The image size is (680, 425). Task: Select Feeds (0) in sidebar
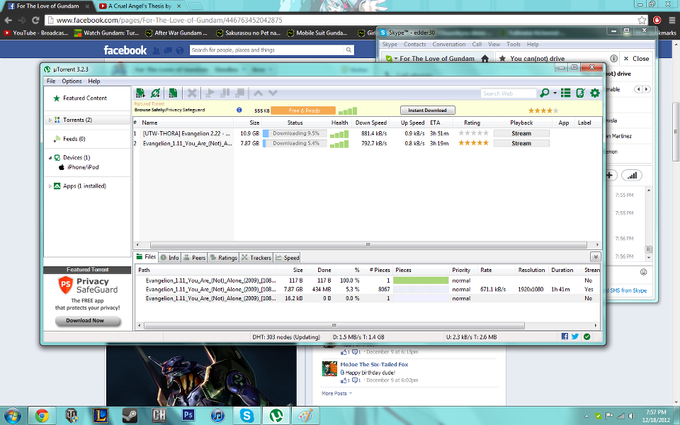coord(74,139)
